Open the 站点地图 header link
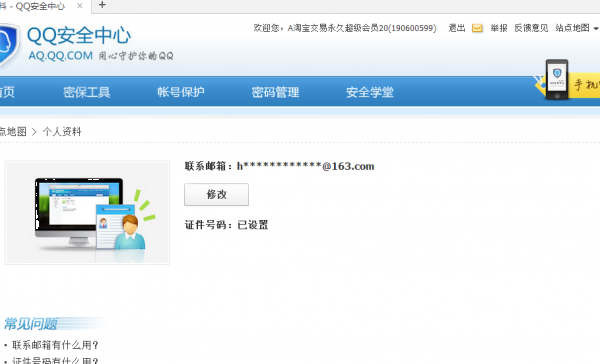 pyautogui.click(x=572, y=28)
